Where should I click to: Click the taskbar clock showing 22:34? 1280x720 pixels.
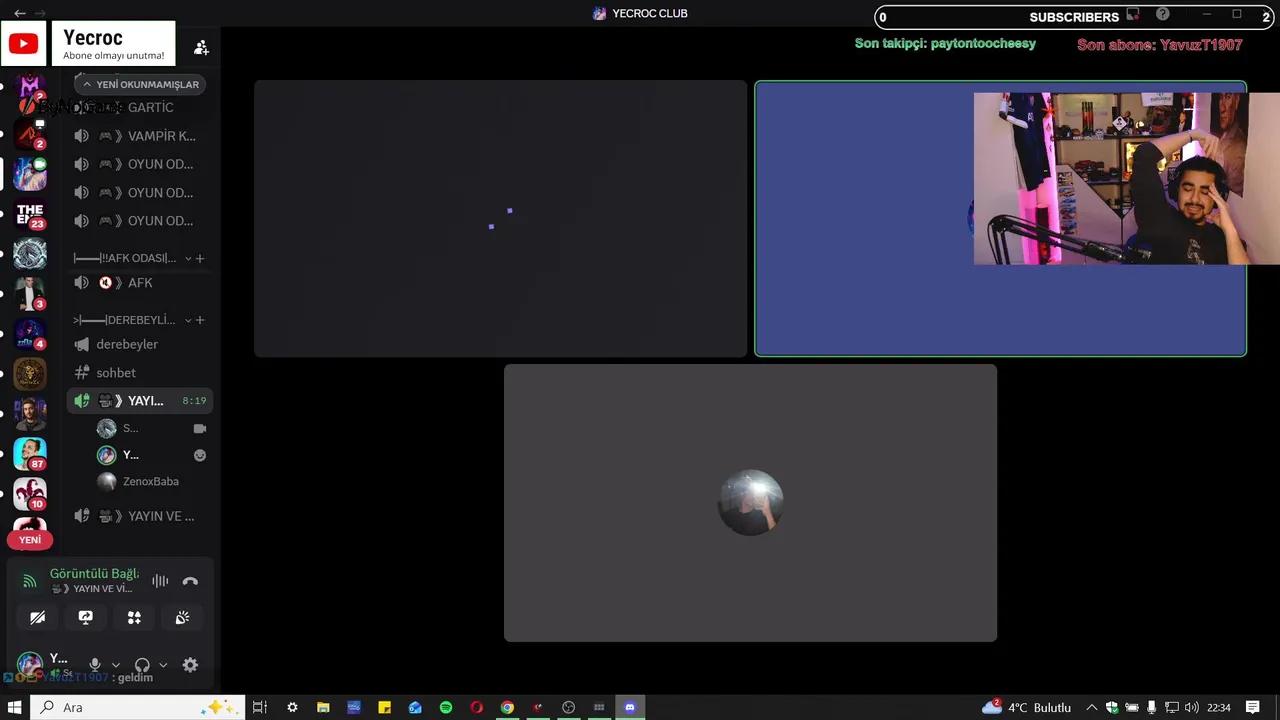tap(1218, 707)
